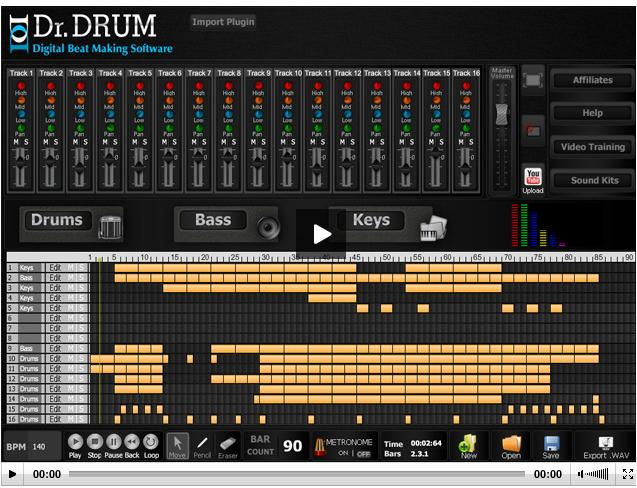Solo sequencer row 2 Bass
The height and width of the screenshot is (488, 637).
[x=82, y=278]
